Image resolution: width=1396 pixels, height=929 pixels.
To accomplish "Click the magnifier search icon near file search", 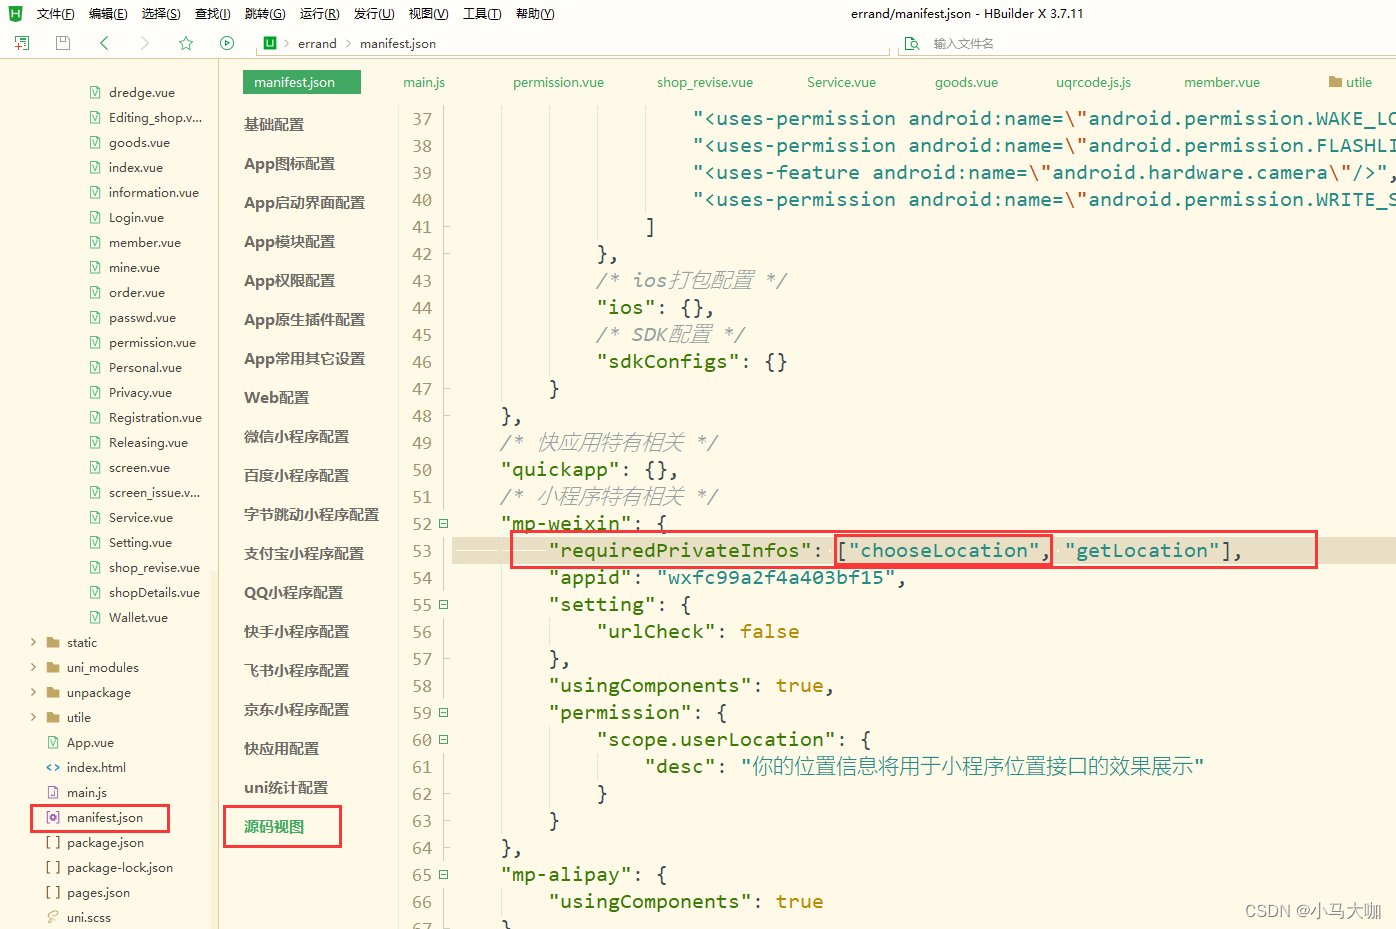I will click(911, 43).
